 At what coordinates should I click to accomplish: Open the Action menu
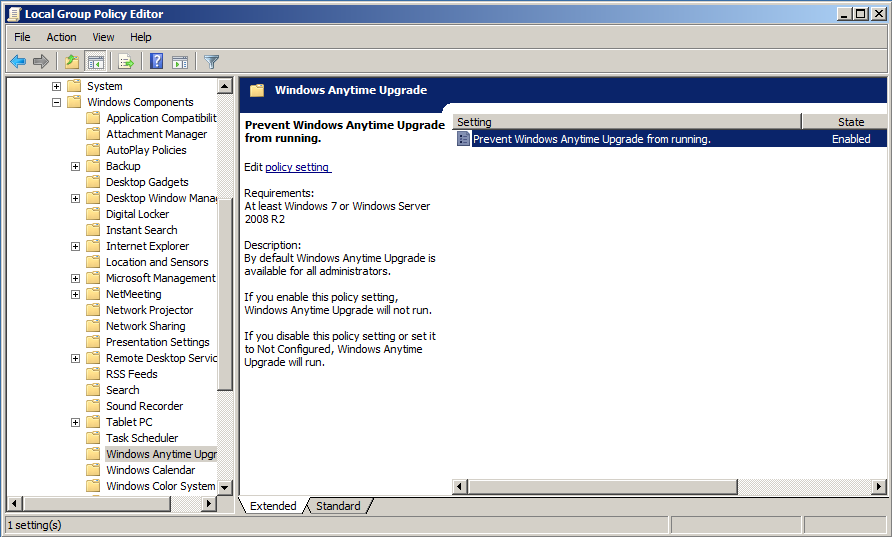[x=61, y=37]
